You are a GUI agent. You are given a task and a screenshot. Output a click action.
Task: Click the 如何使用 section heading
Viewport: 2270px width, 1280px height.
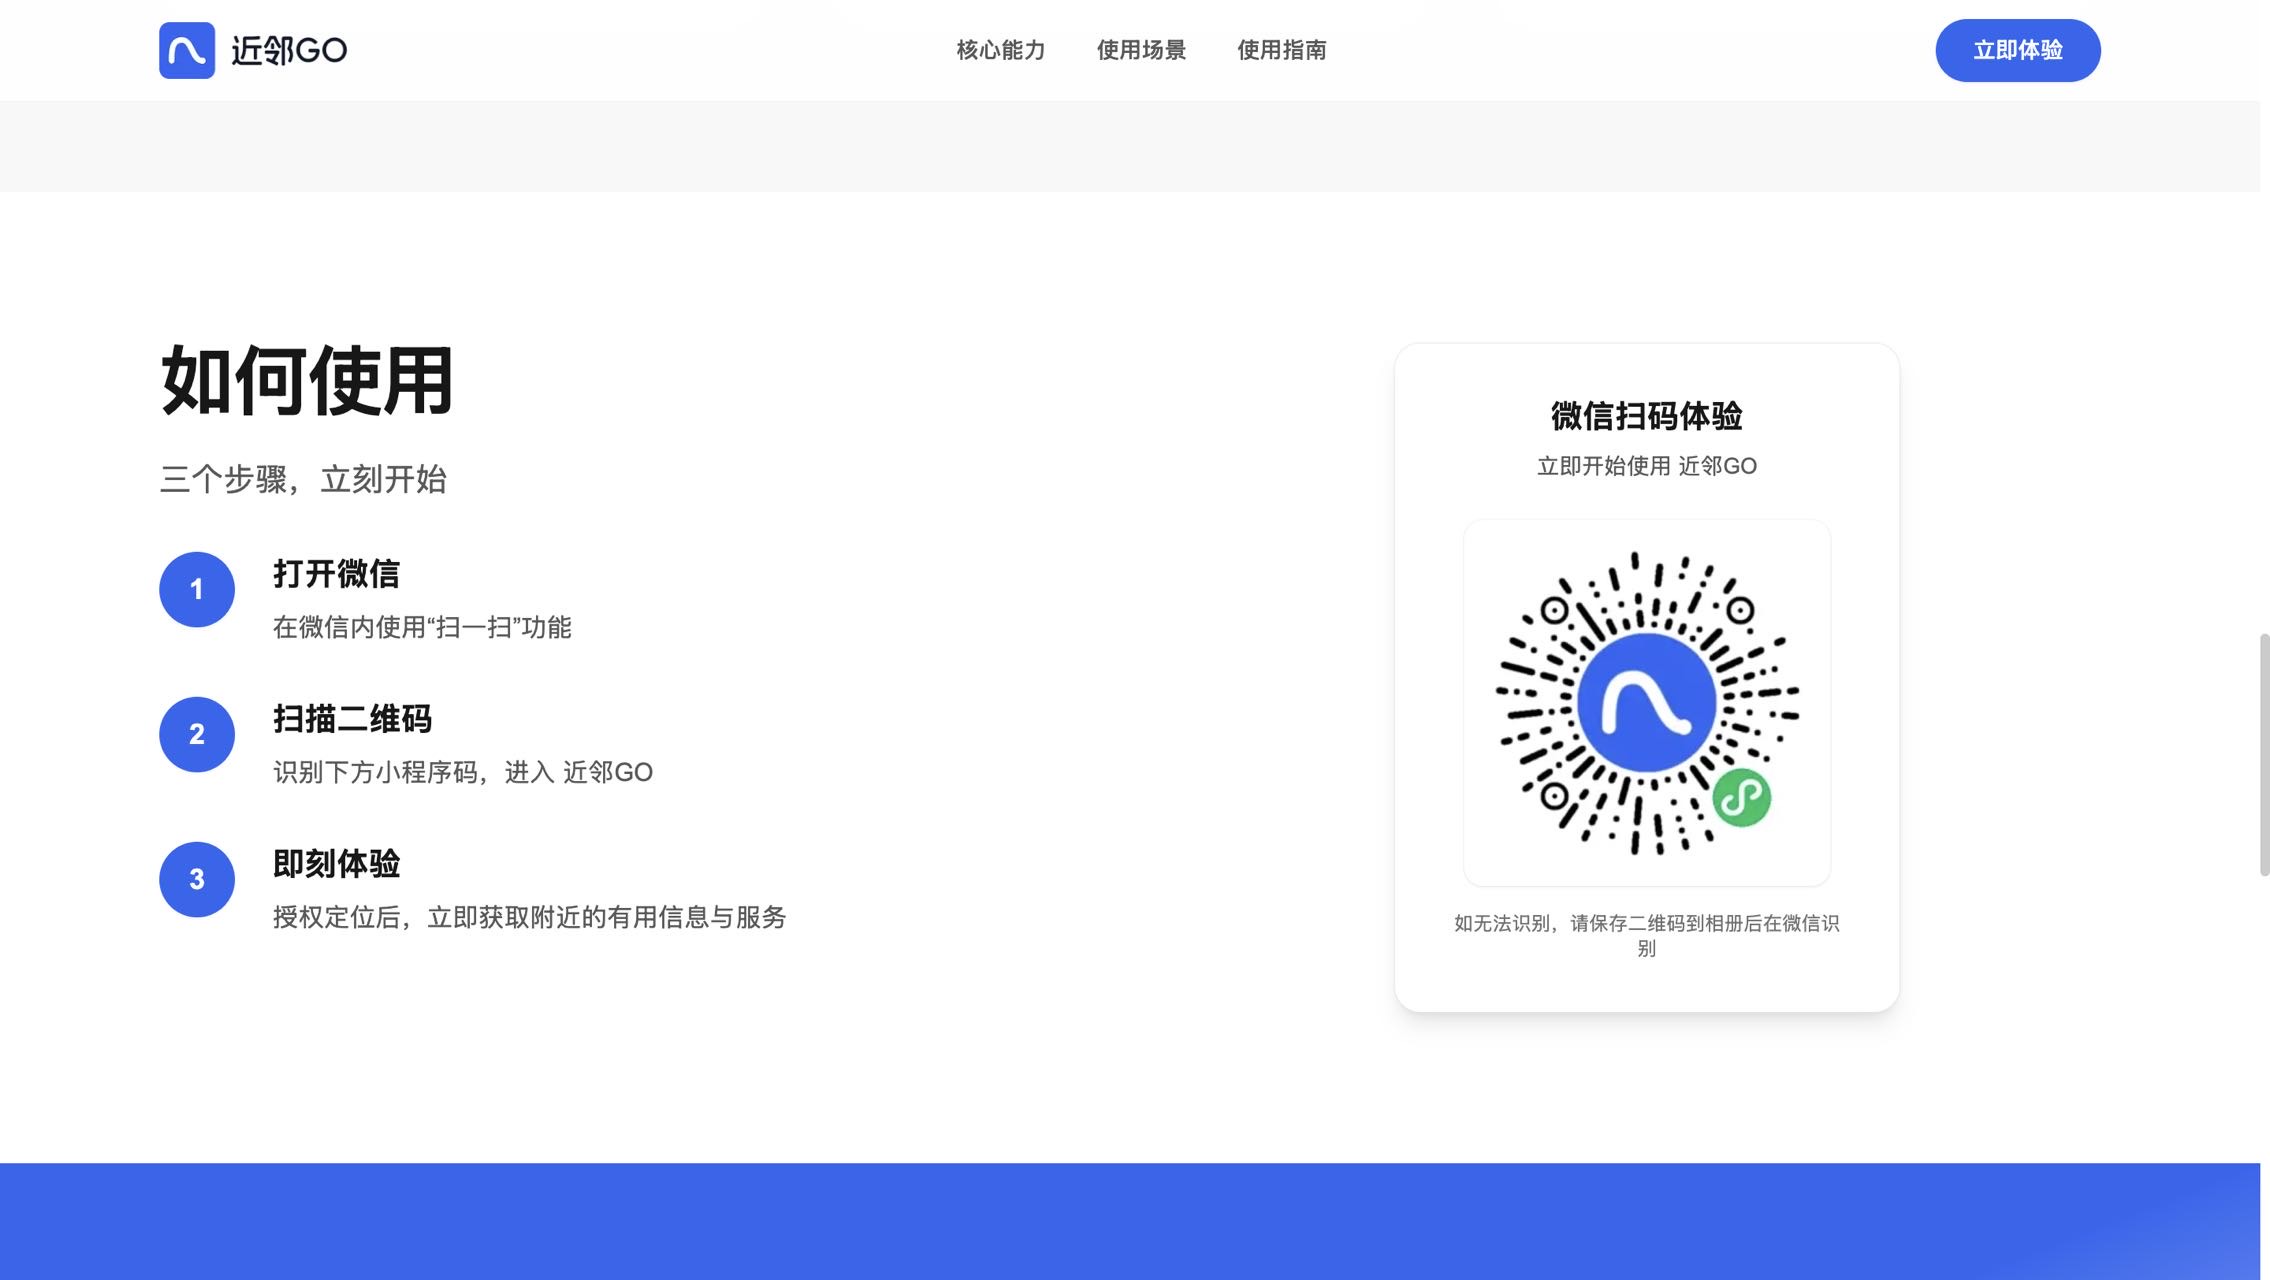click(307, 381)
